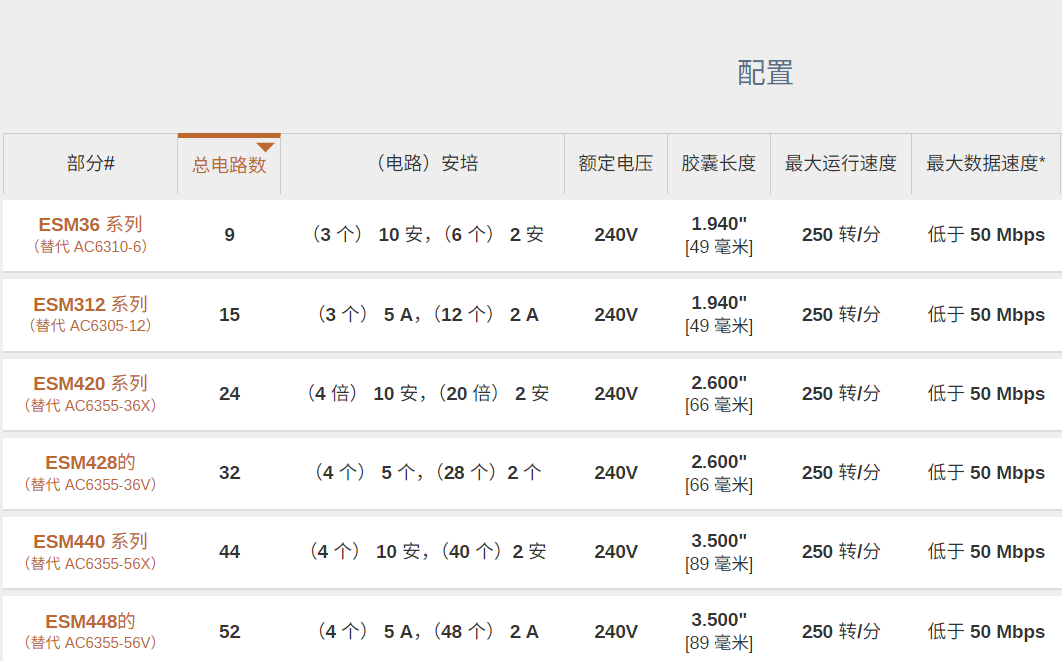
Task: Sort by 胶囊长度 column header
Action: pos(719,163)
